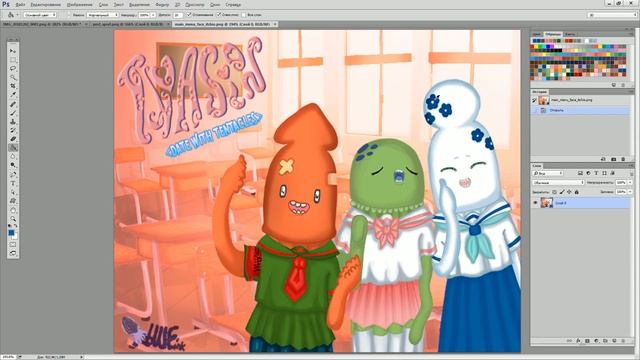Viewport: 640px width, 360px height.
Task: Open the Окно menu
Action: (215, 4)
